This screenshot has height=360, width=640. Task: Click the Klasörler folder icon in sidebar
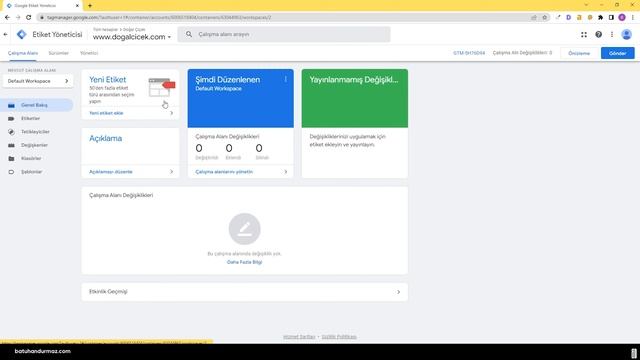(11, 158)
